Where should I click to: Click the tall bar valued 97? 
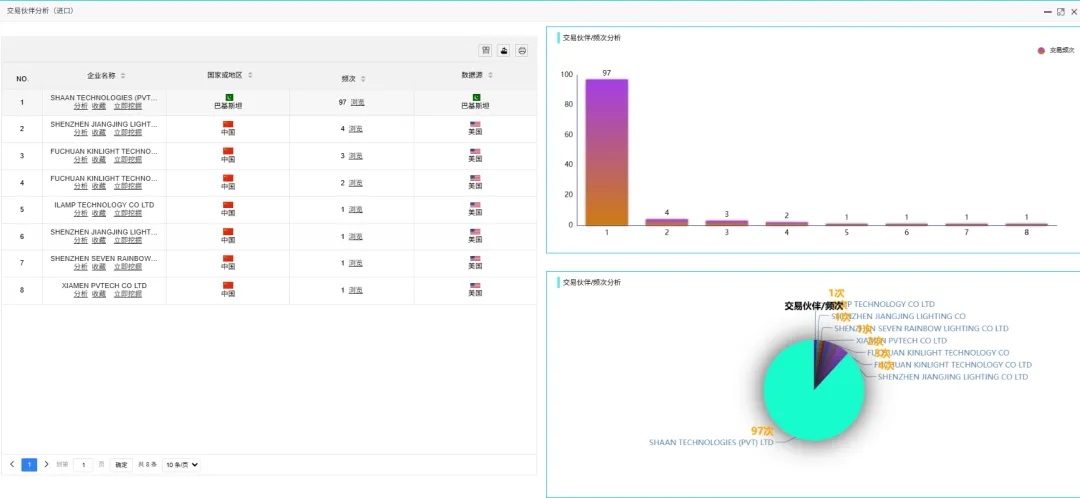coord(607,152)
